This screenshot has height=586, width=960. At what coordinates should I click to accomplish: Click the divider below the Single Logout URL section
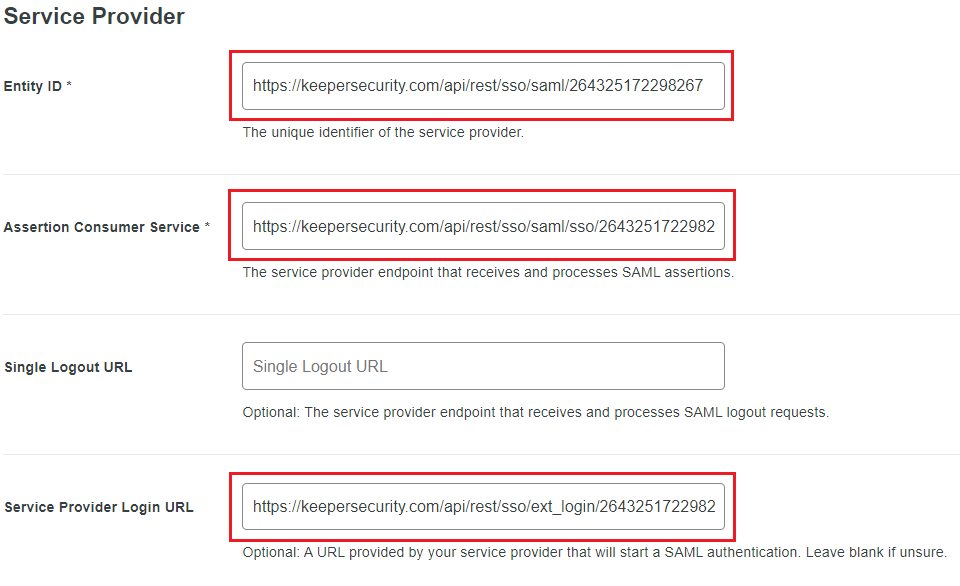[480, 455]
